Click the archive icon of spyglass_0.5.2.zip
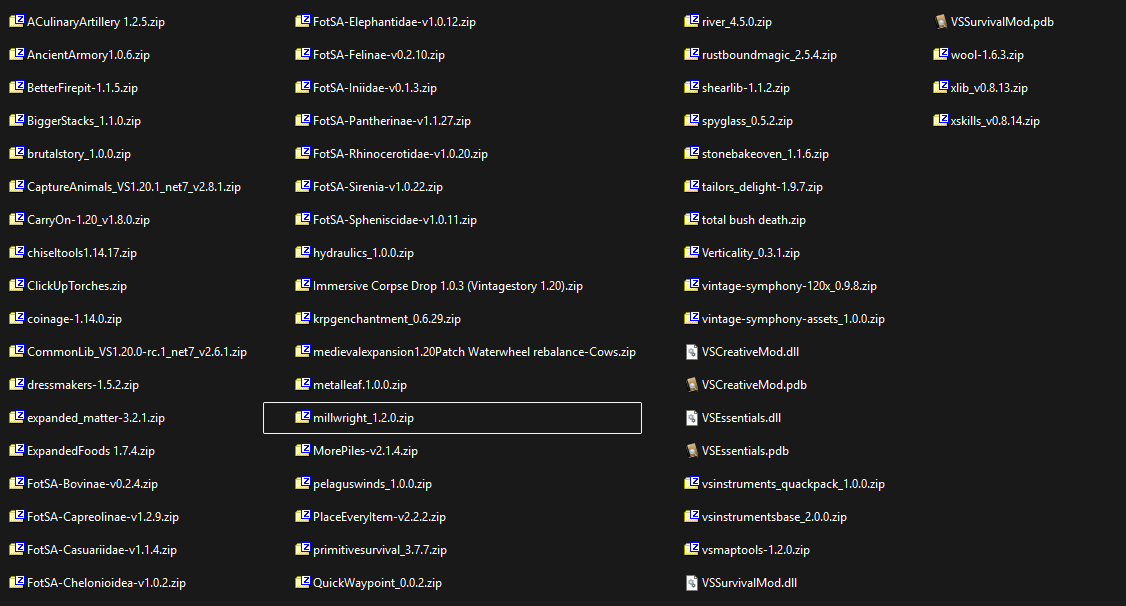 [x=692, y=121]
